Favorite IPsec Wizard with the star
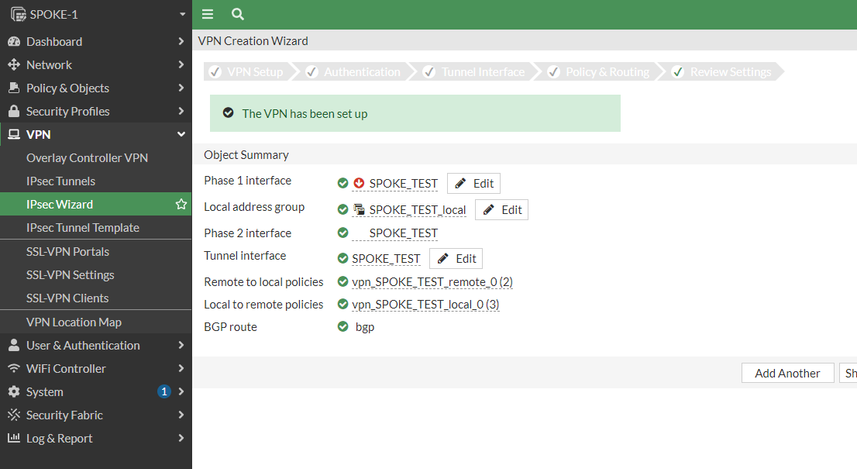857x469 pixels. [181, 204]
